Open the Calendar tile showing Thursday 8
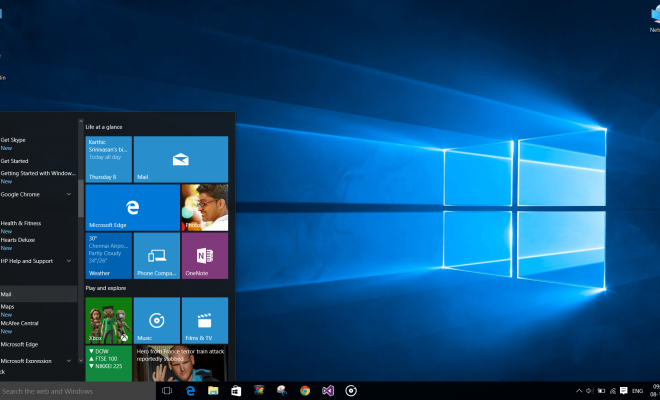Image resolution: width=660 pixels, height=400 pixels. click(x=109, y=159)
